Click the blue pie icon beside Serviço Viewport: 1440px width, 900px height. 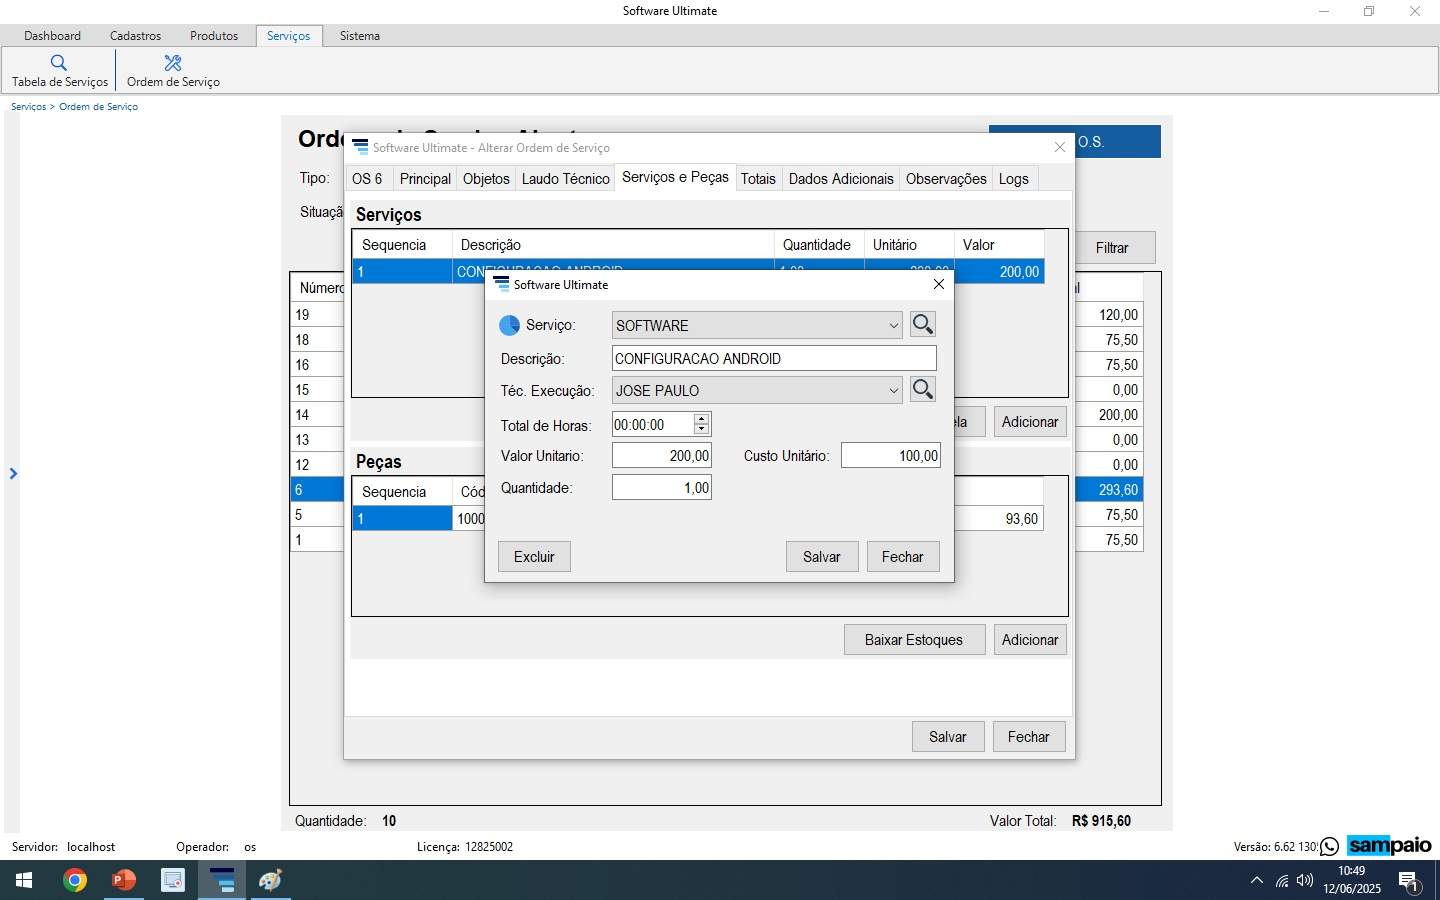point(509,325)
